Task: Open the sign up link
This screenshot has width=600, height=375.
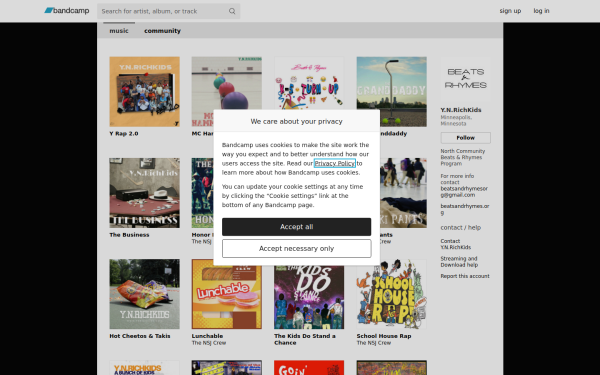Action: coord(510,11)
